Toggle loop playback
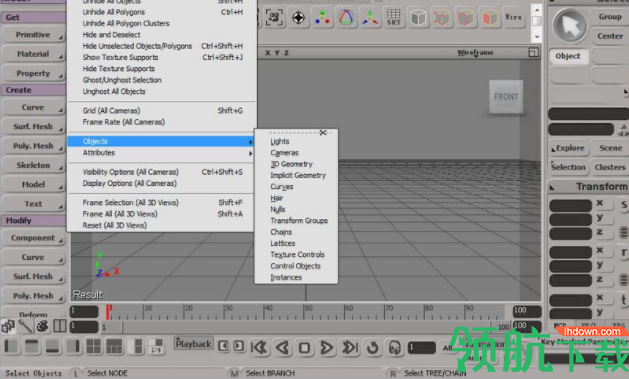This screenshot has height=379, width=629. 373,347
